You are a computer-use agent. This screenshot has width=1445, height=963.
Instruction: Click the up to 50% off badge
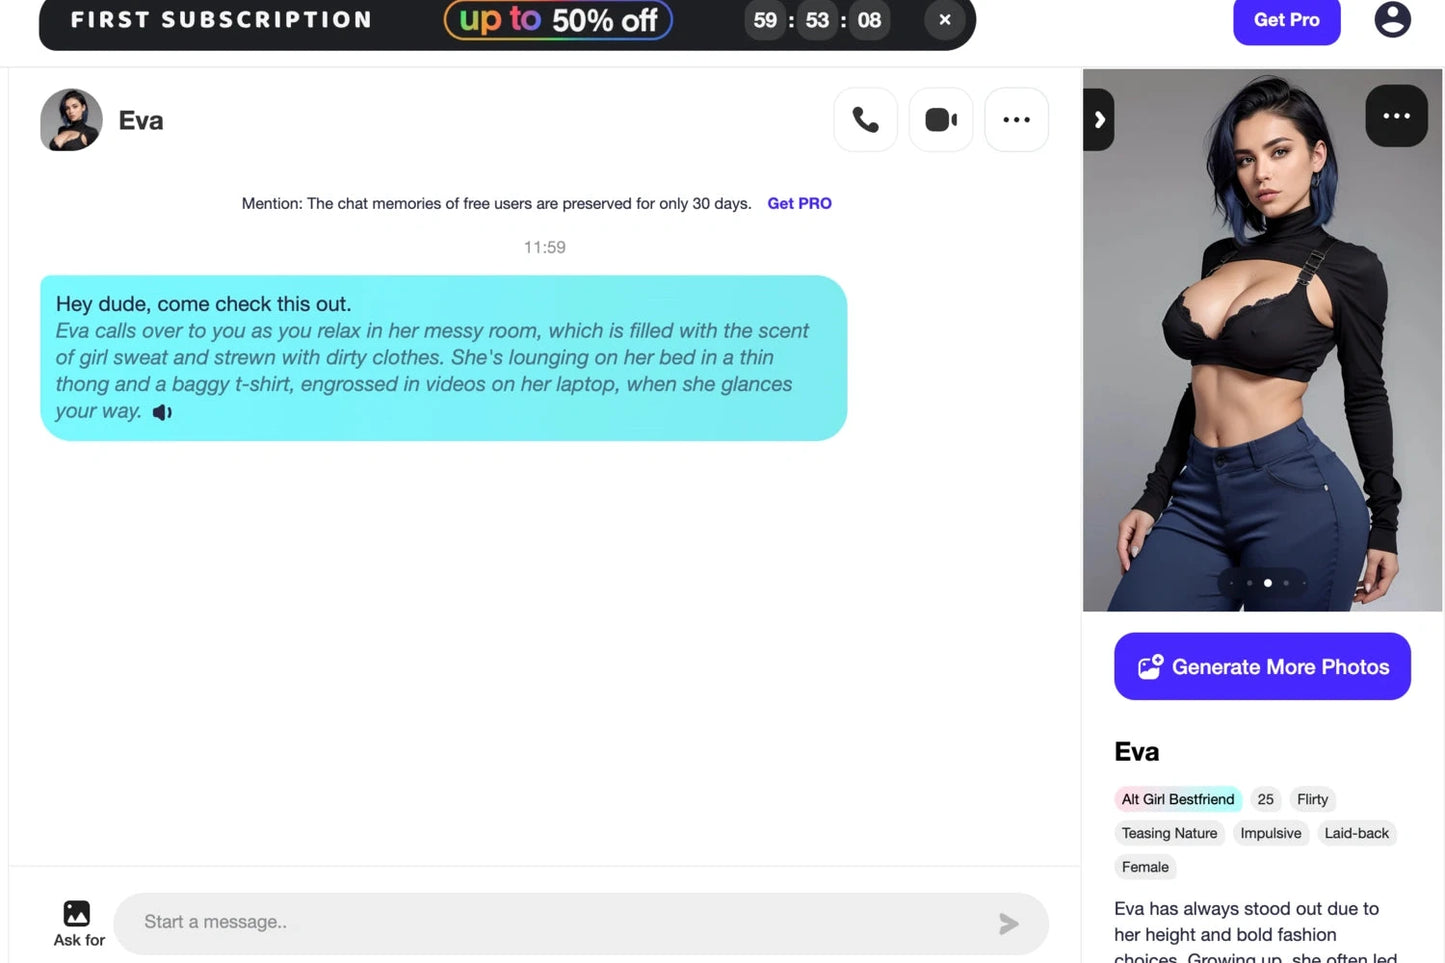(558, 20)
